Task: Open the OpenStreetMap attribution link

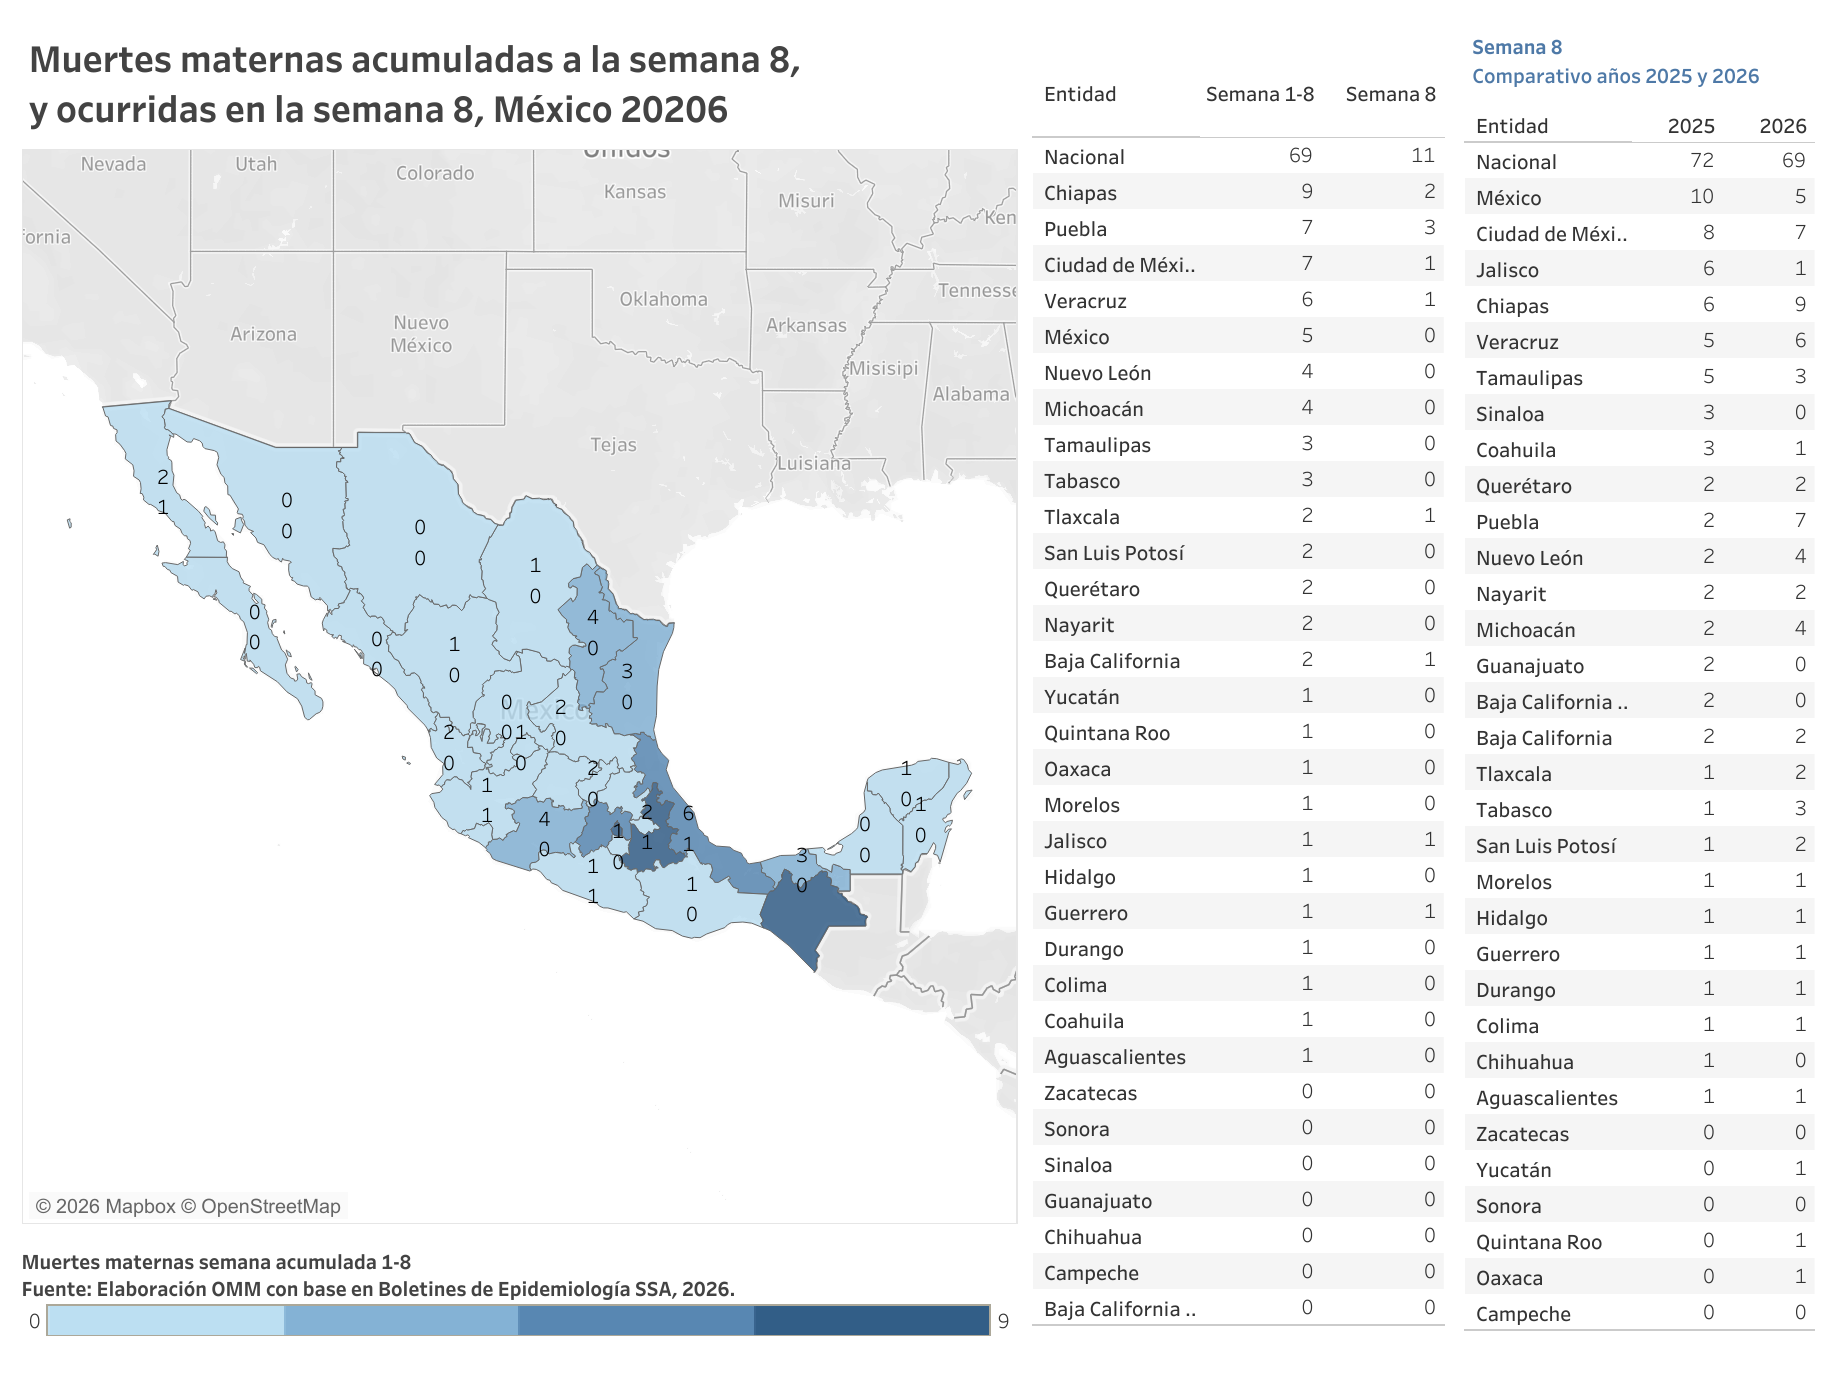Action: coord(270,1206)
